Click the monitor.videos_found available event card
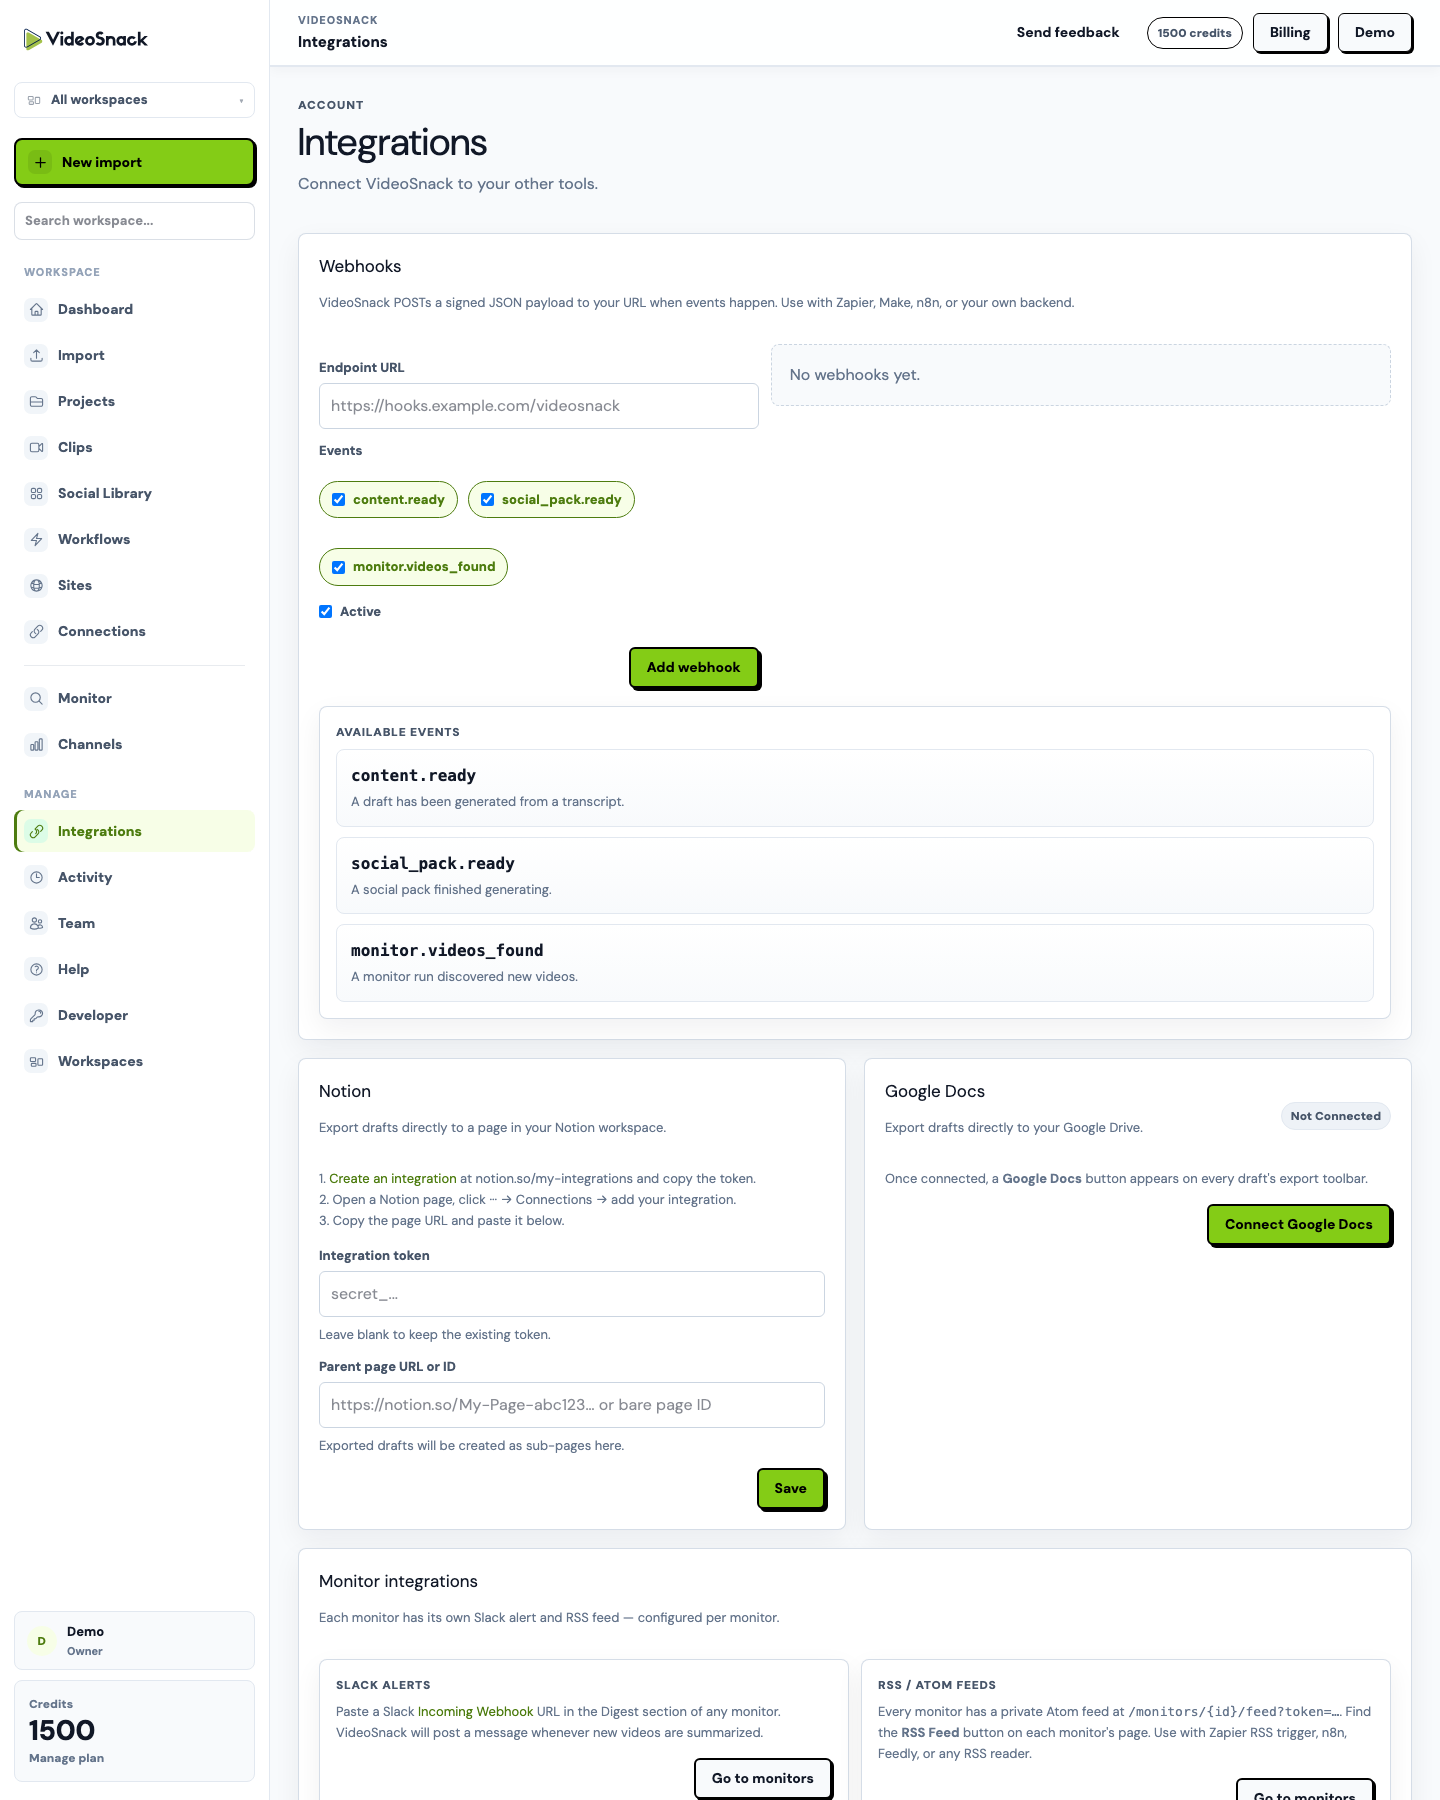 855,963
